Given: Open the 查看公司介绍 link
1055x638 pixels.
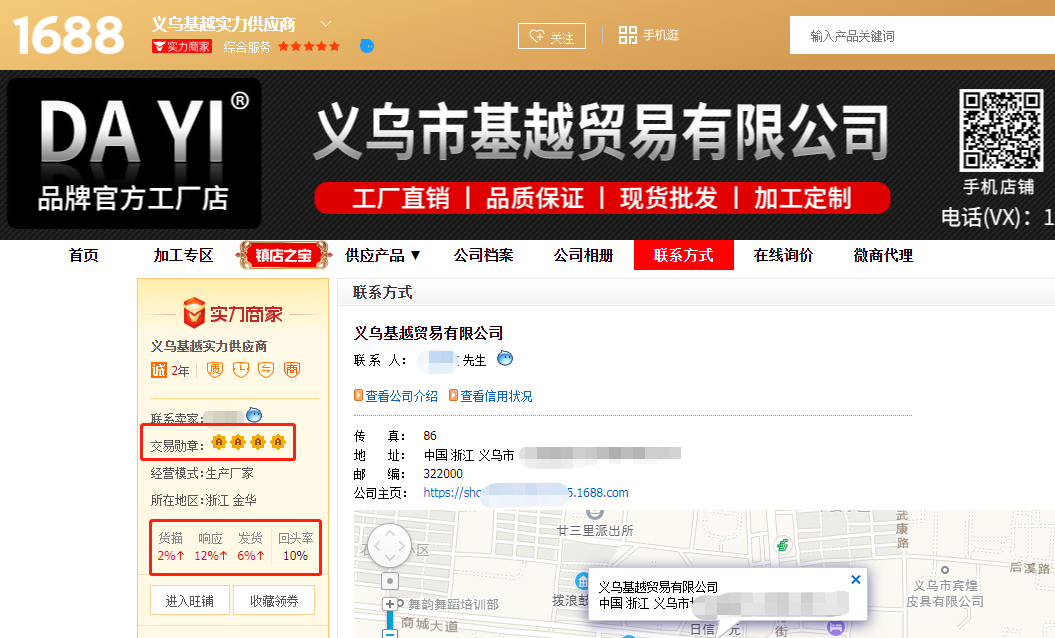Looking at the screenshot, I should 401,396.
